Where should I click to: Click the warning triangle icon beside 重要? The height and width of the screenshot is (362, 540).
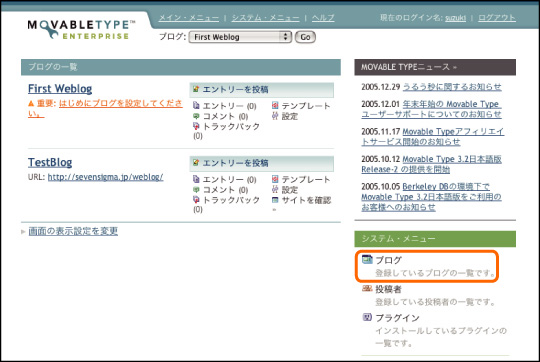pos(31,103)
